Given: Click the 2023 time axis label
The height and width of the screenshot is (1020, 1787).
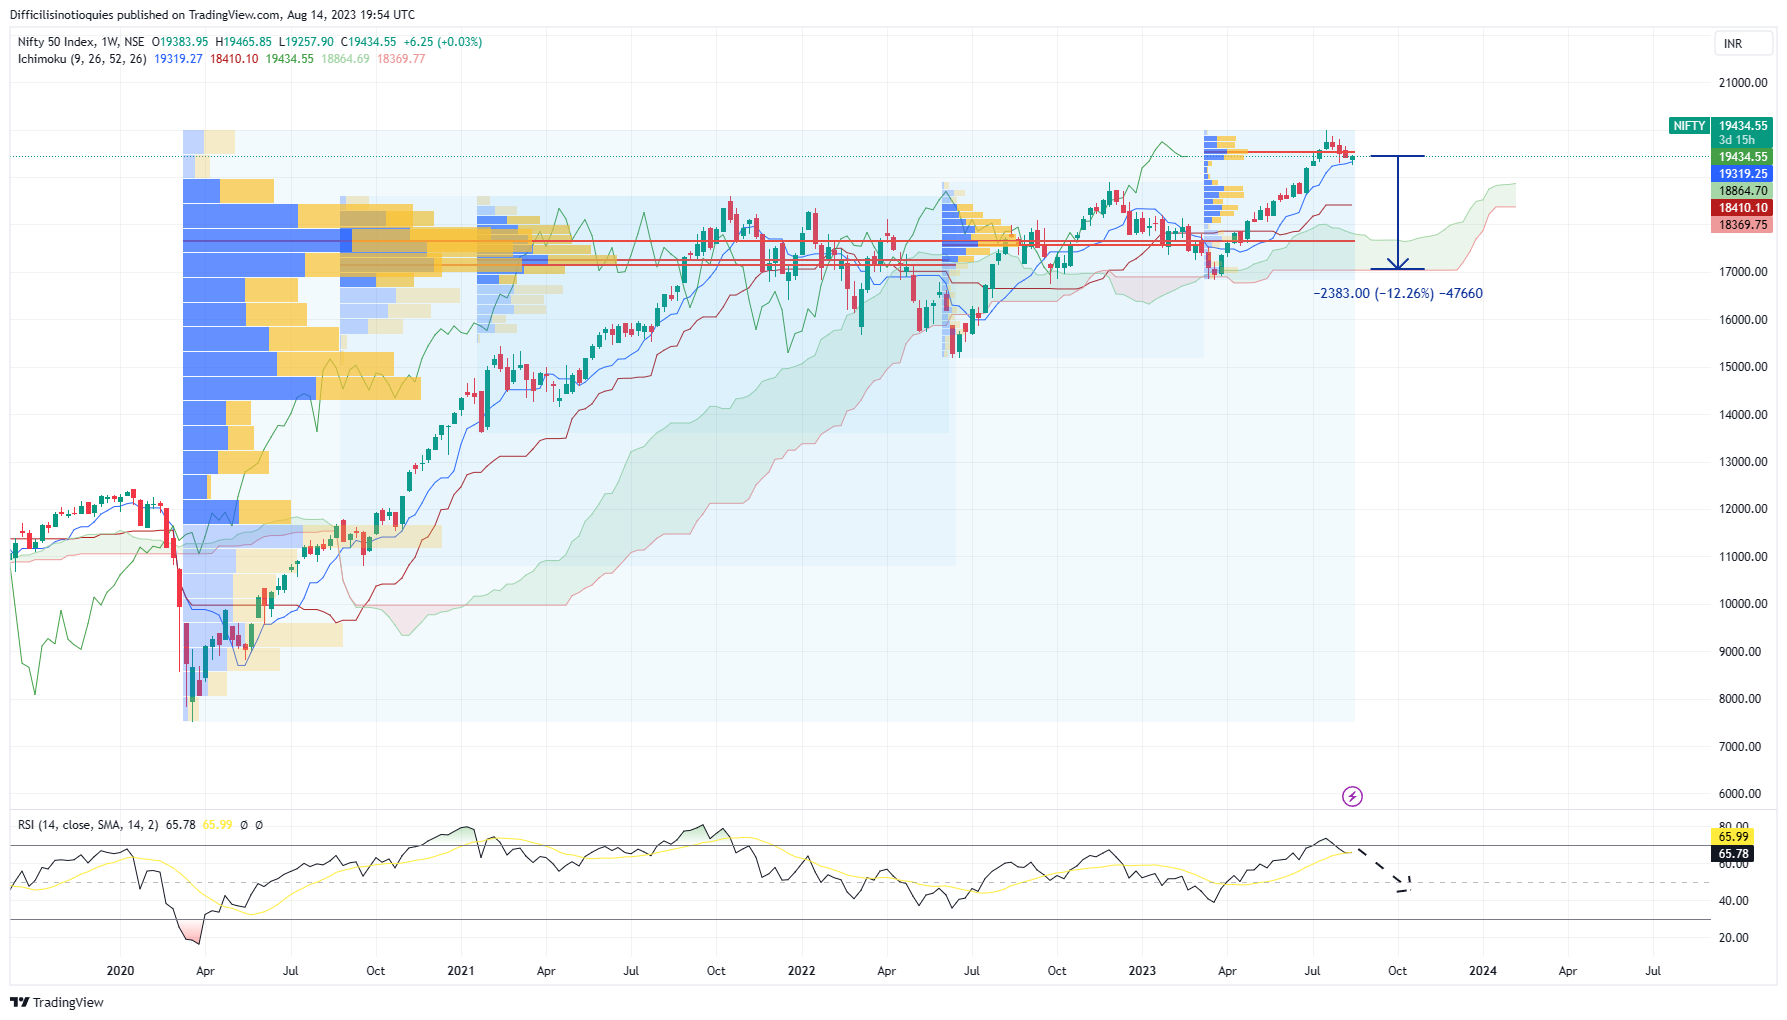Looking at the screenshot, I should click(x=1142, y=971).
